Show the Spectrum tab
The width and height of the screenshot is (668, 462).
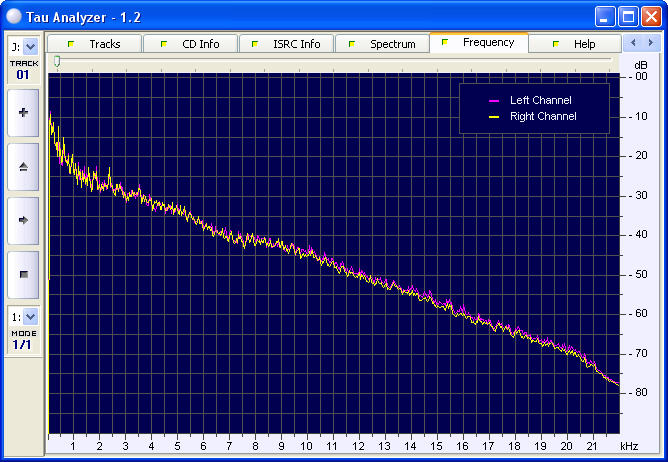(381, 44)
